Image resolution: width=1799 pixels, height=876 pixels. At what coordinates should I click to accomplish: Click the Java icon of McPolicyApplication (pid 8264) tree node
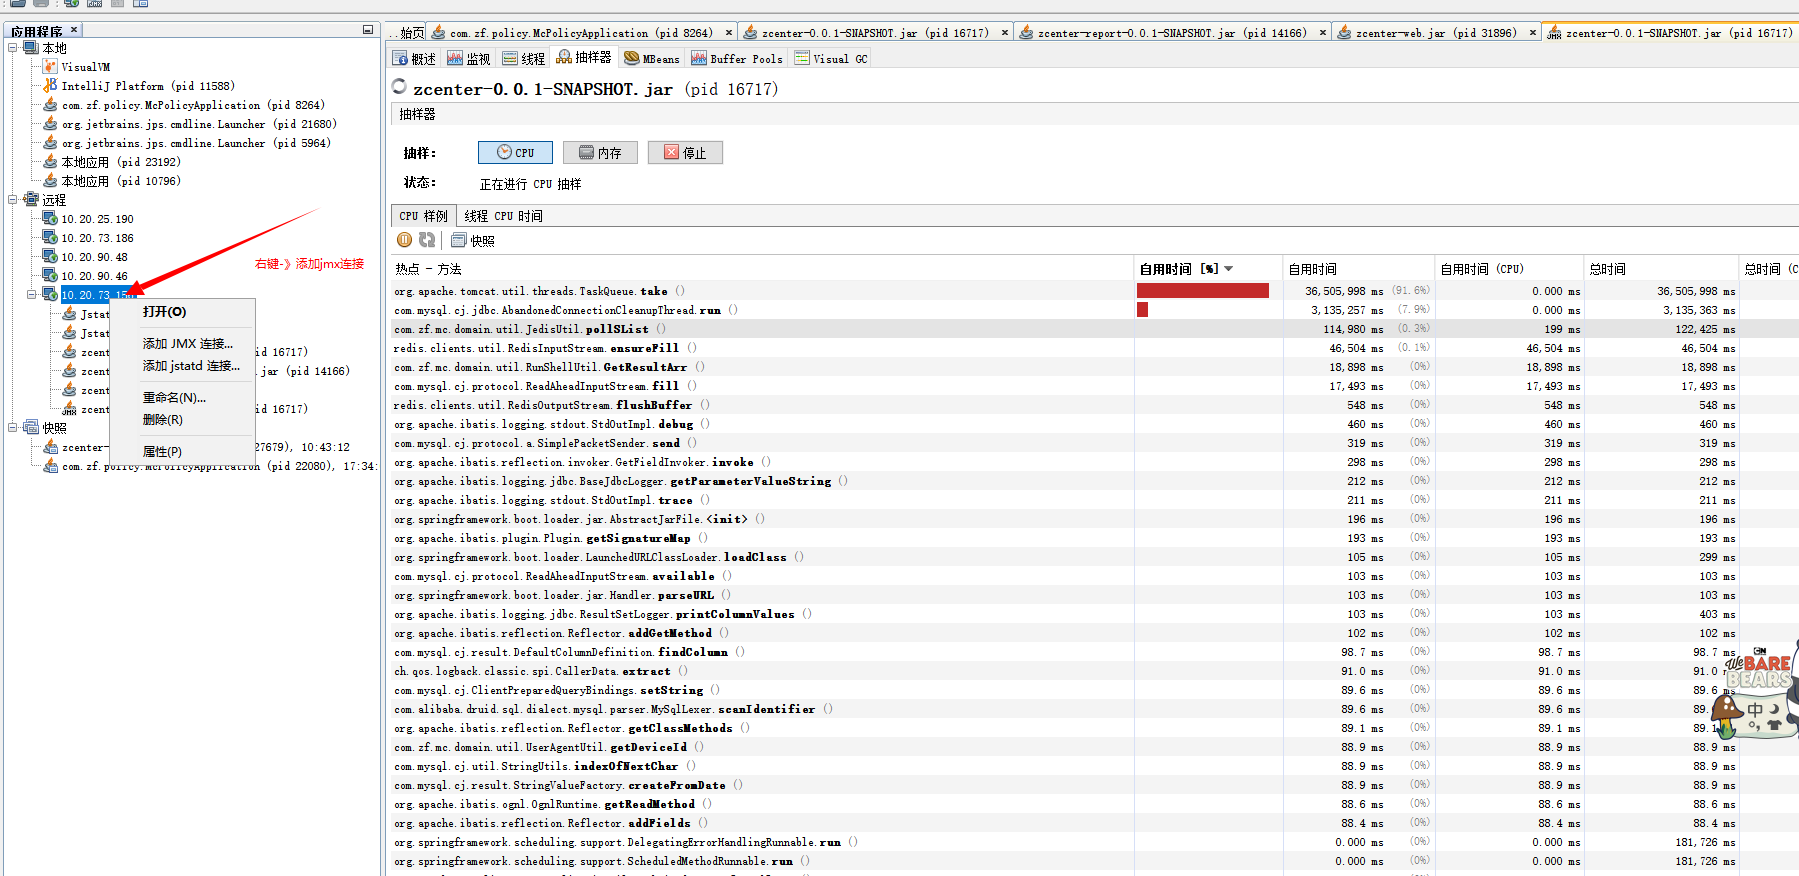(x=50, y=105)
